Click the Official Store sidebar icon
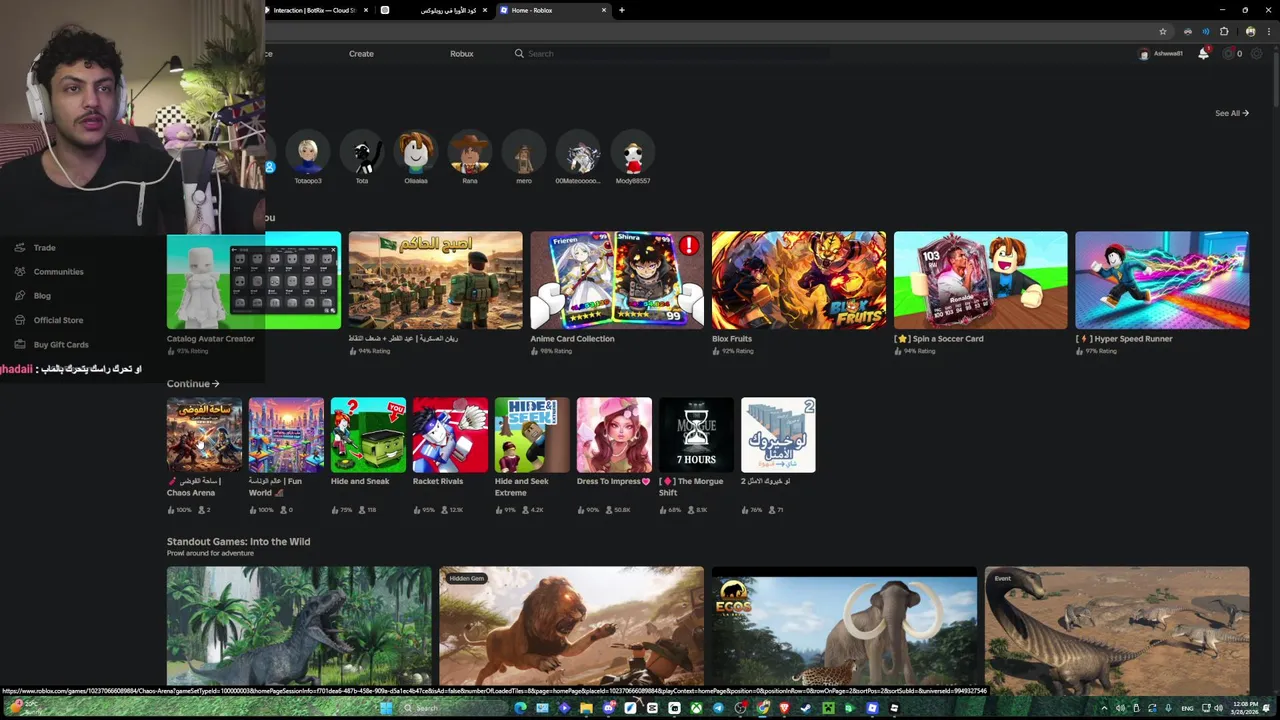The image size is (1280, 720). pos(19,320)
